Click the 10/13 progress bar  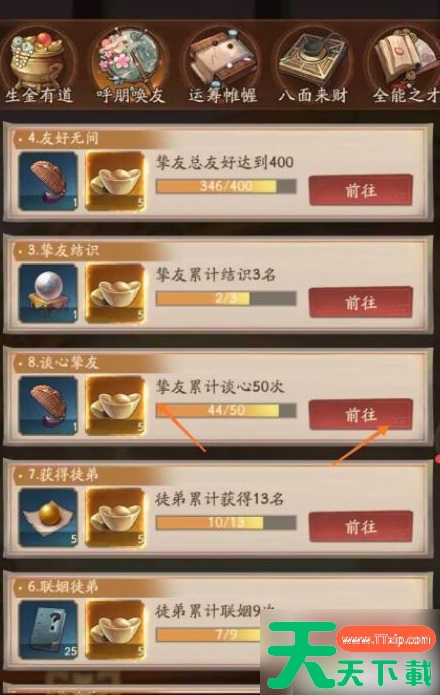point(226,523)
